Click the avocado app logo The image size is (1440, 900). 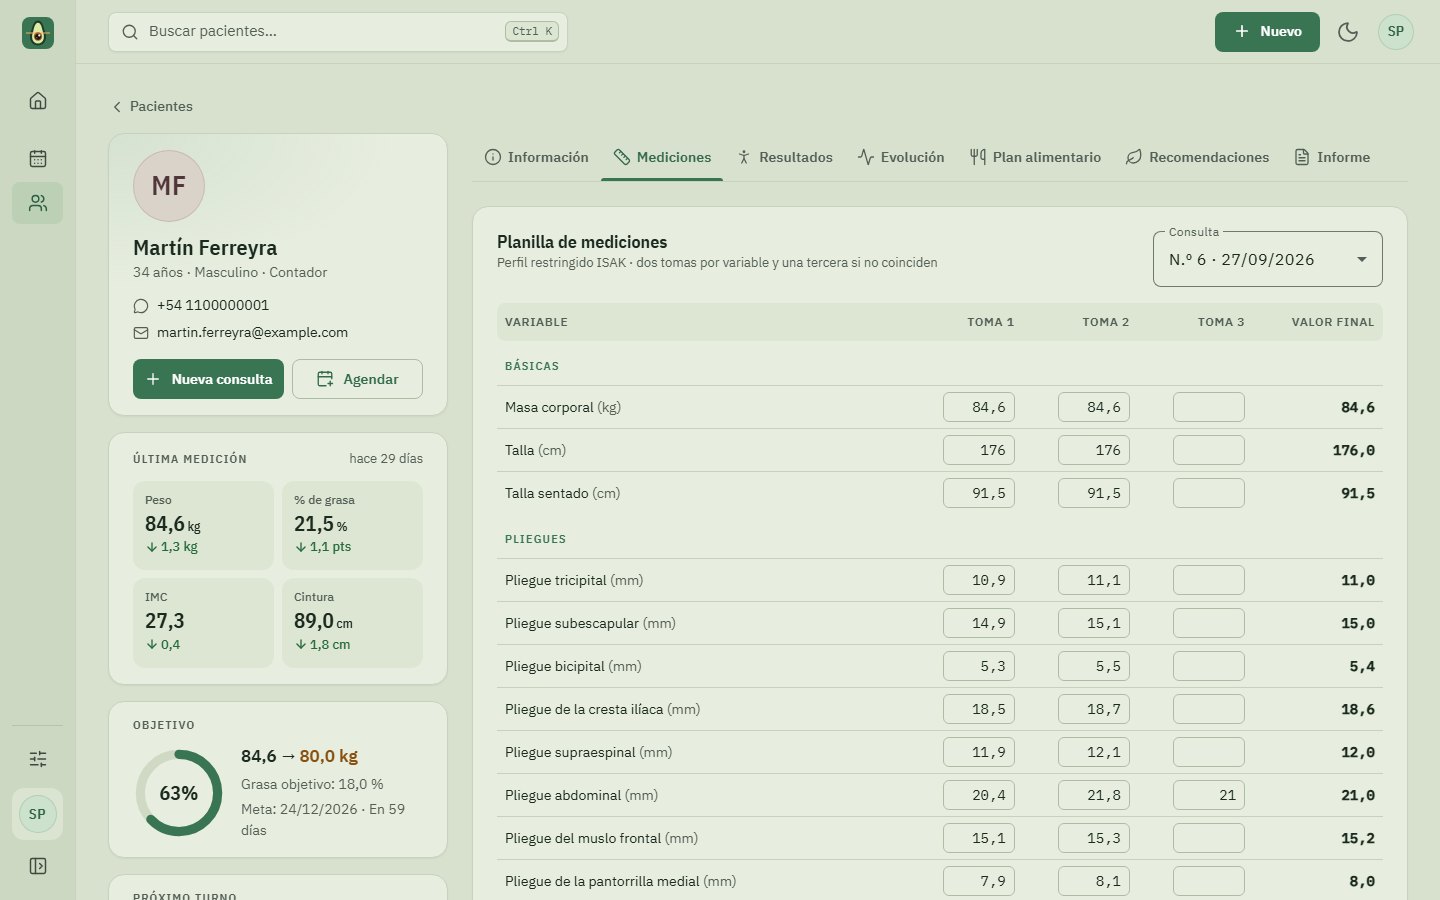click(38, 33)
